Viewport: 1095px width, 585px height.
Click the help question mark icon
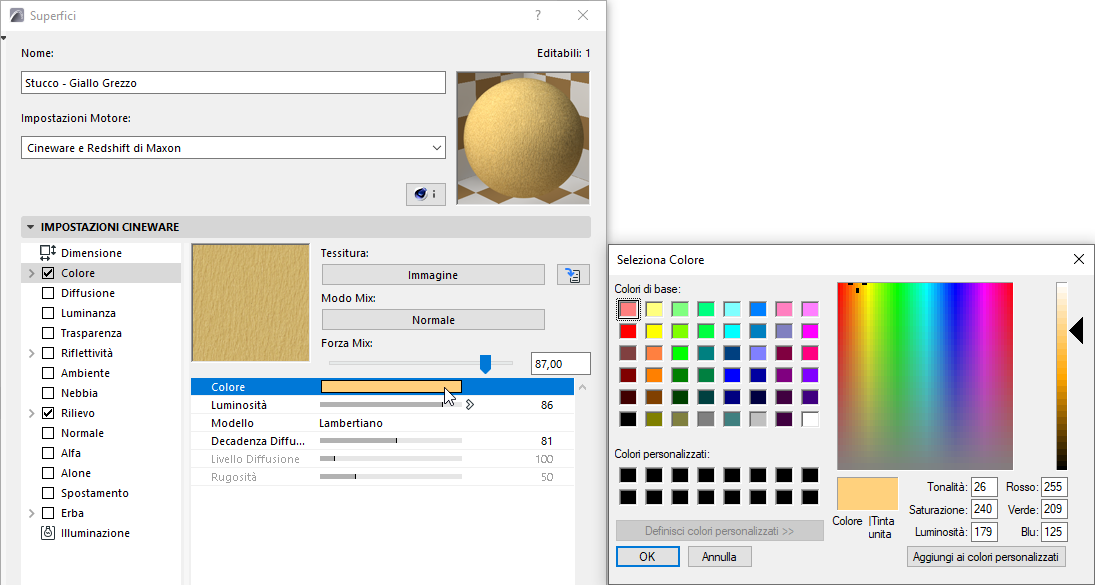[537, 14]
